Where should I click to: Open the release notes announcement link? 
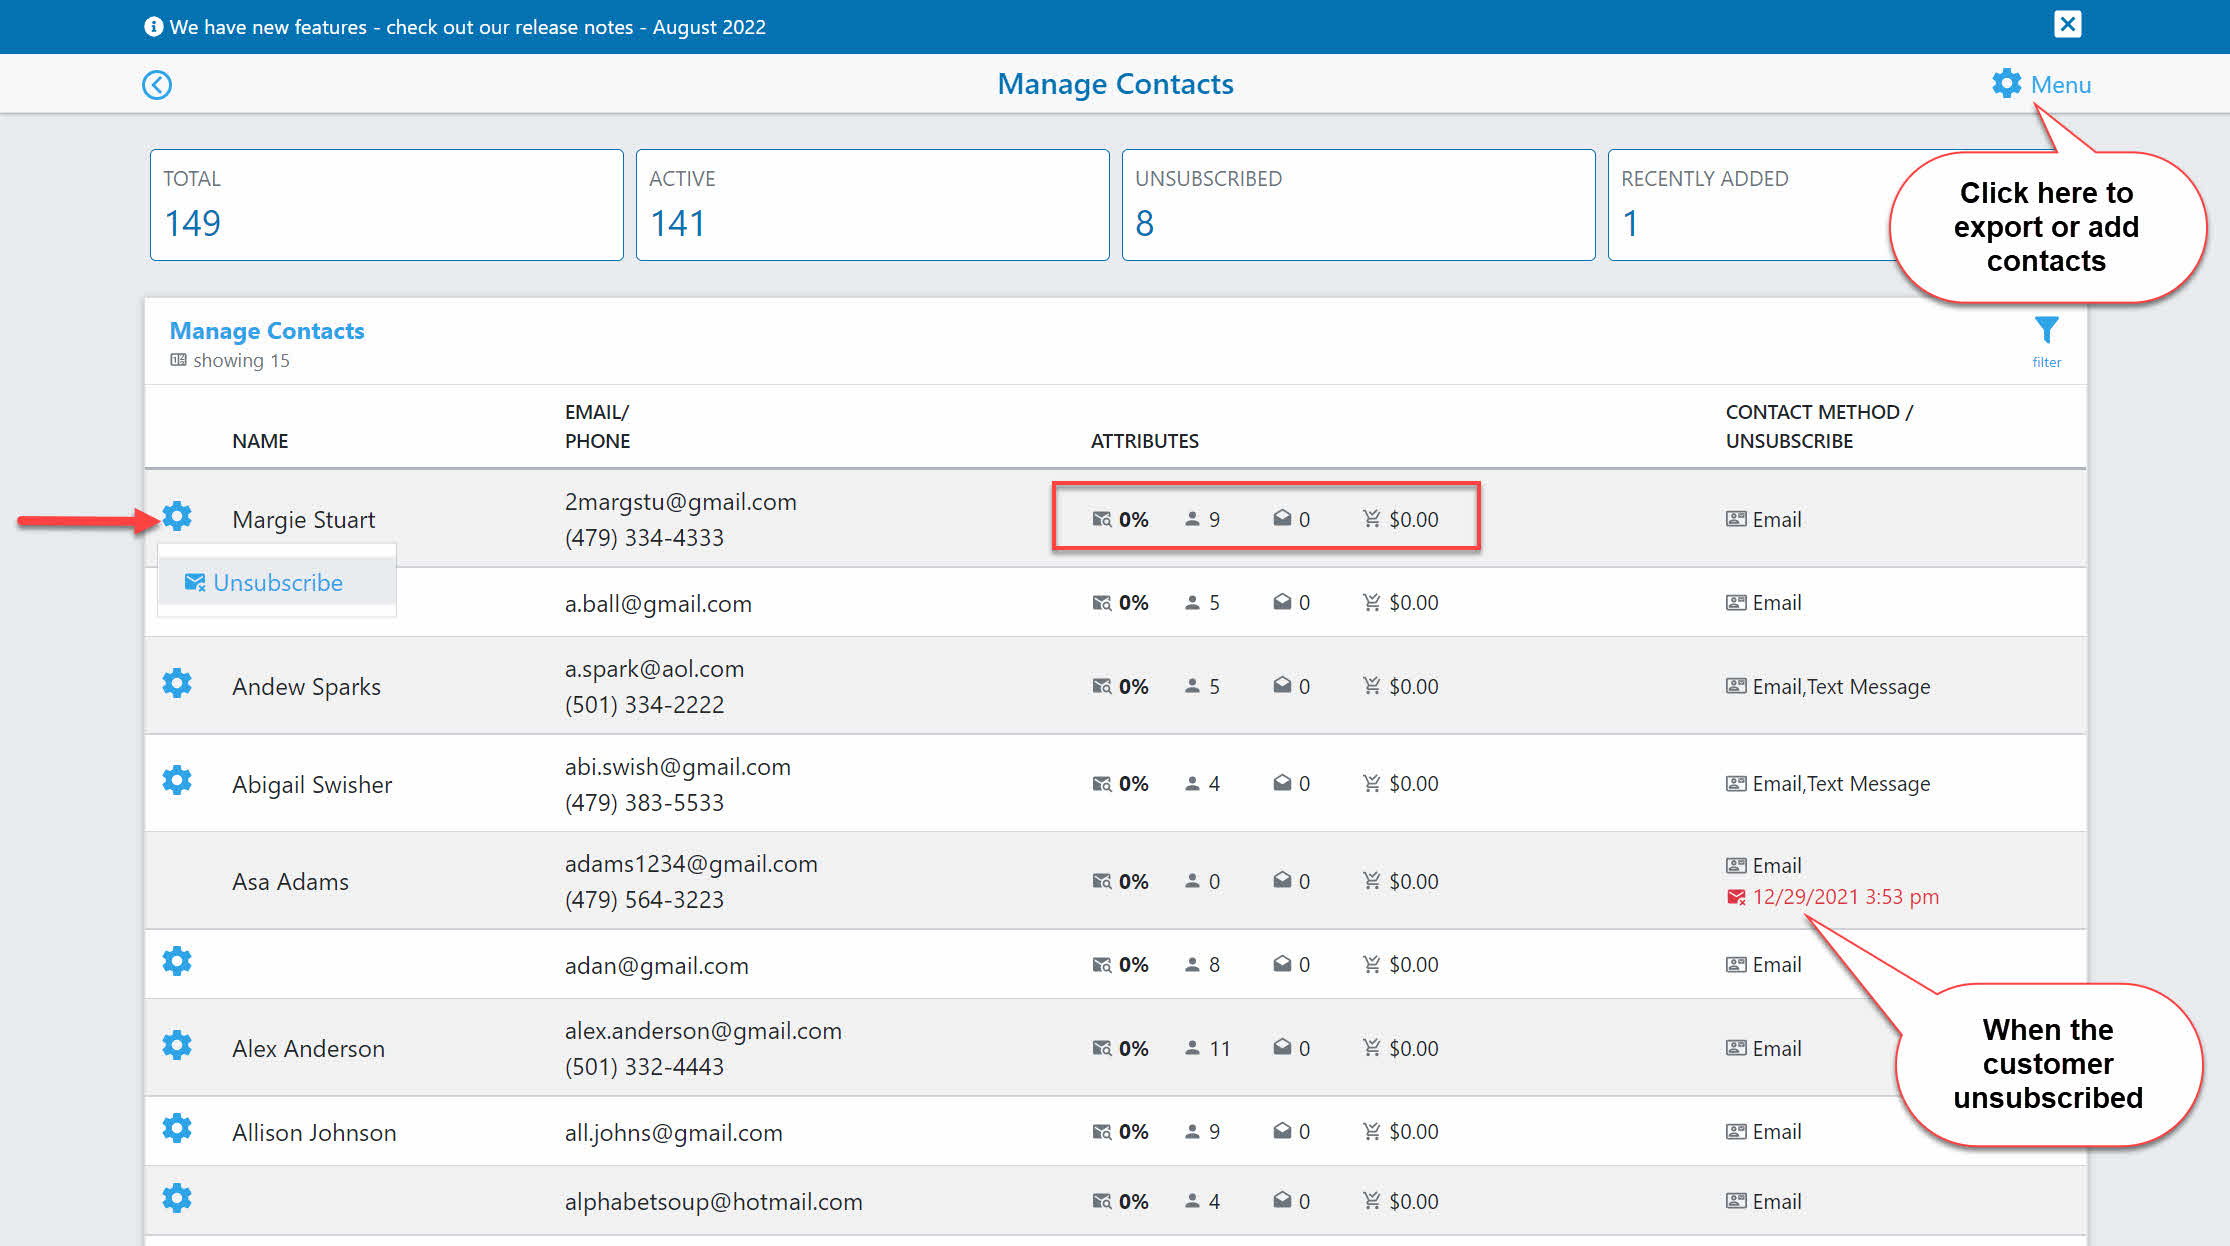(467, 27)
